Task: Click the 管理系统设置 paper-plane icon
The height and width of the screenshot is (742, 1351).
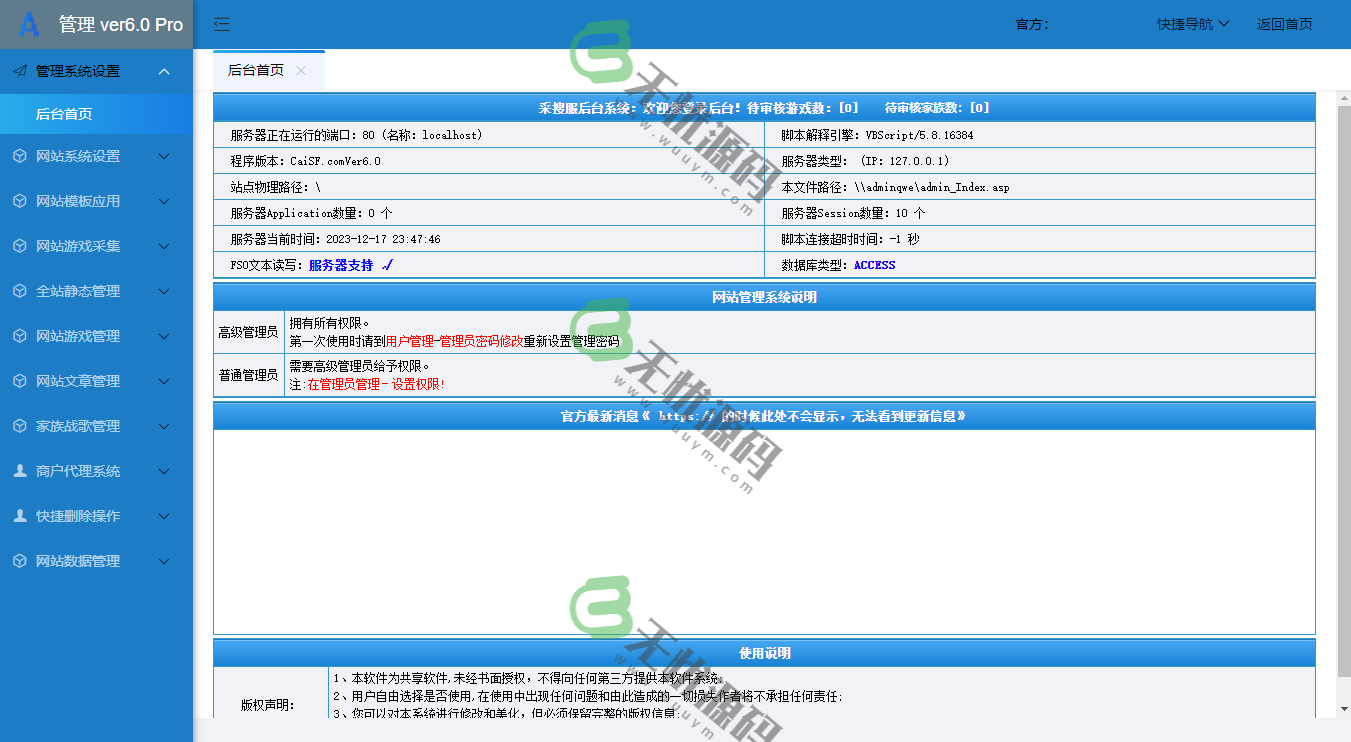Action: [x=20, y=71]
